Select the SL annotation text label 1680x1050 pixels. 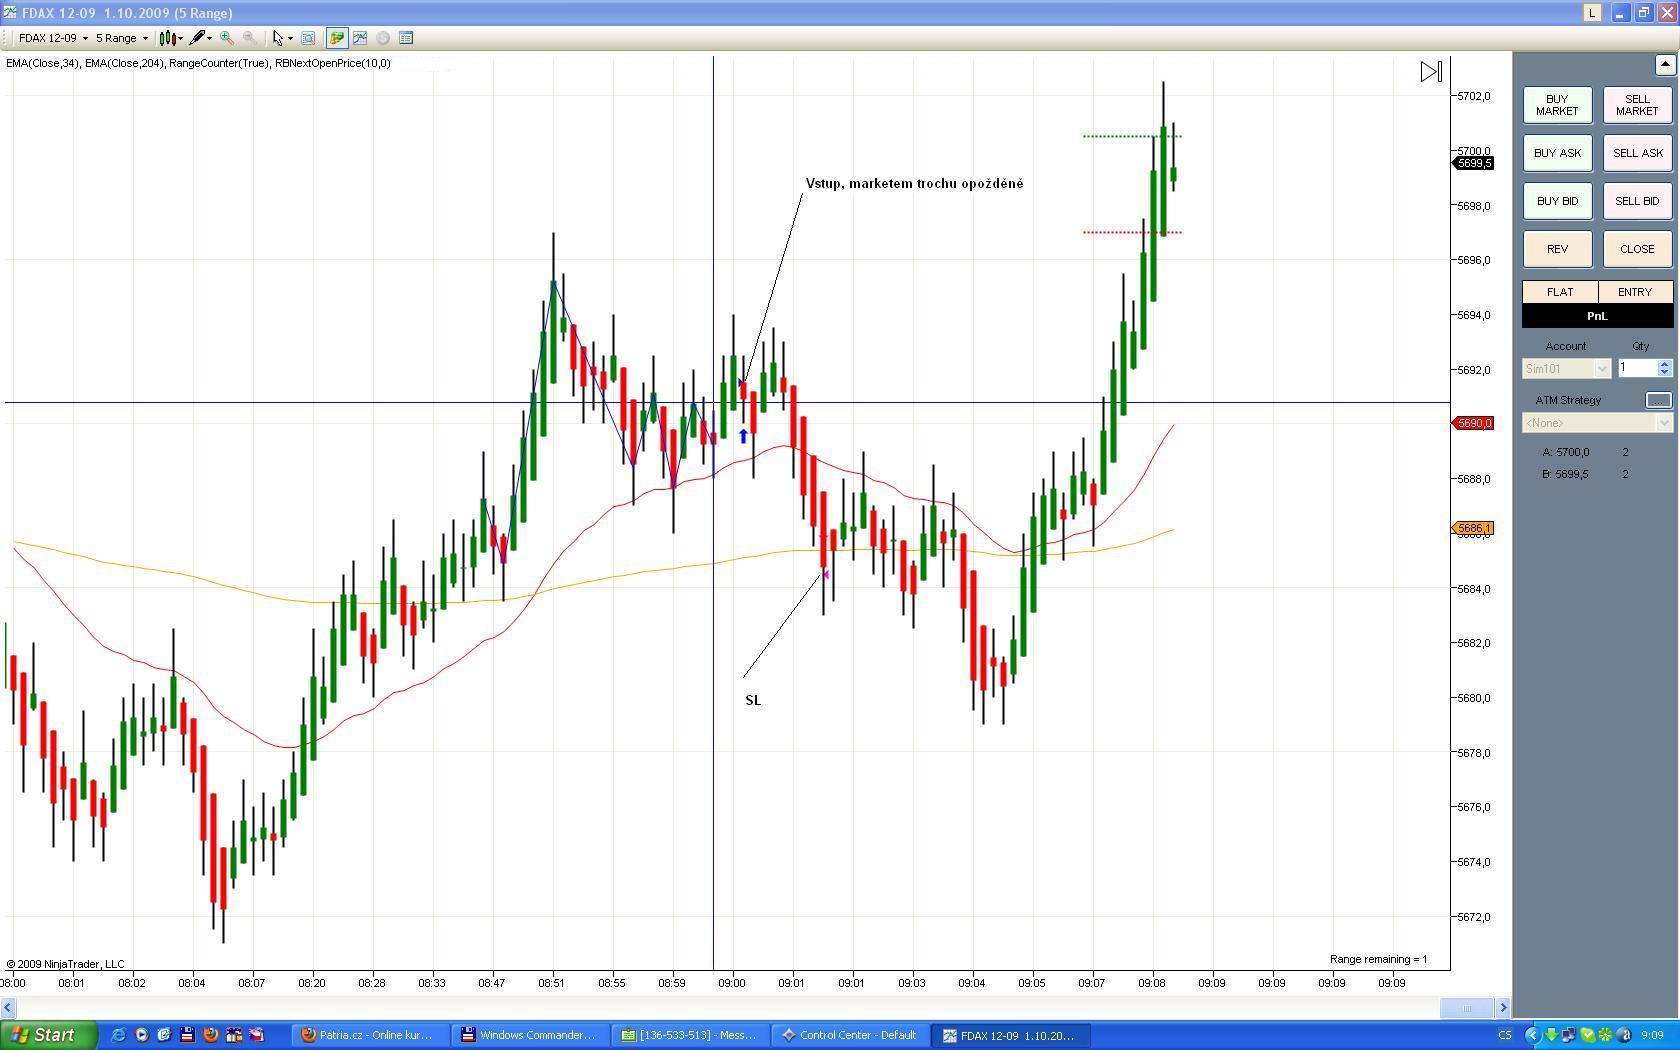click(753, 700)
